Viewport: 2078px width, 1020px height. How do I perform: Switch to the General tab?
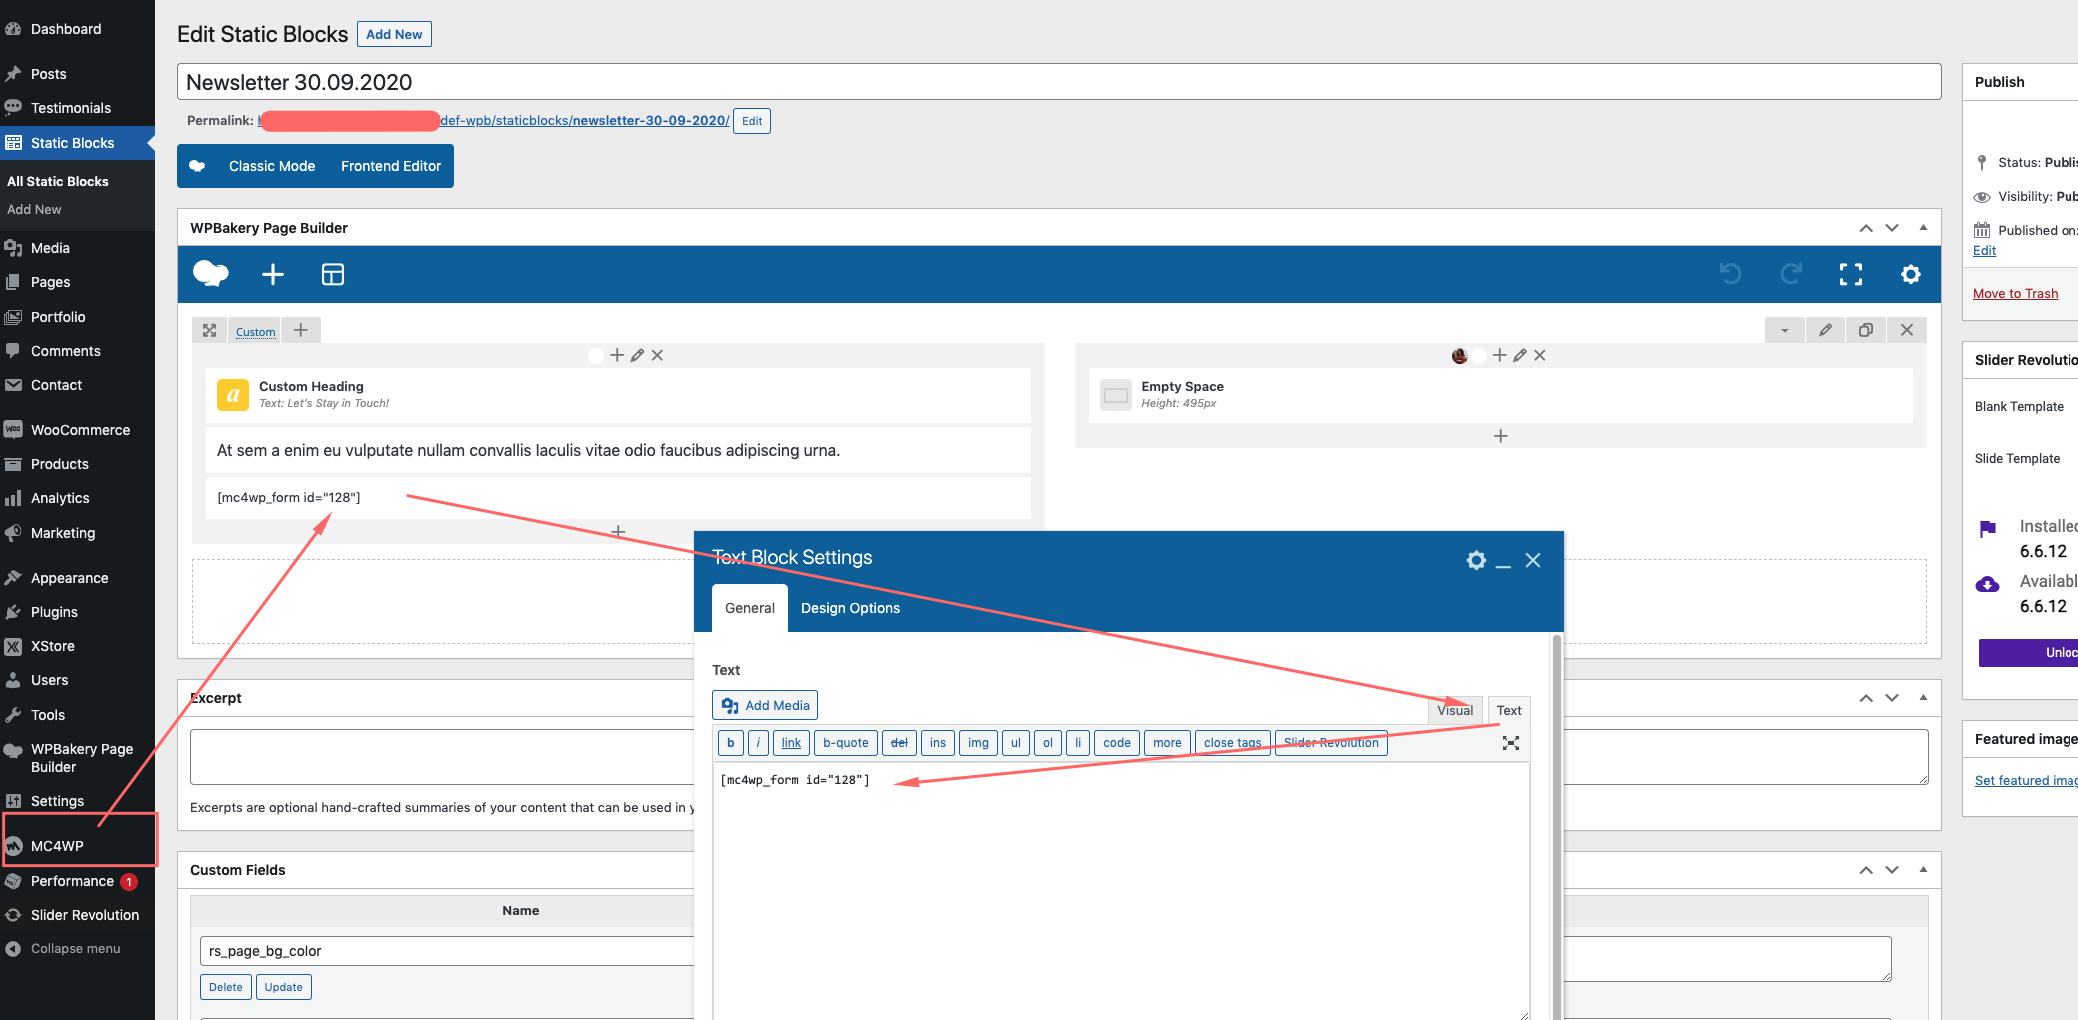click(750, 608)
